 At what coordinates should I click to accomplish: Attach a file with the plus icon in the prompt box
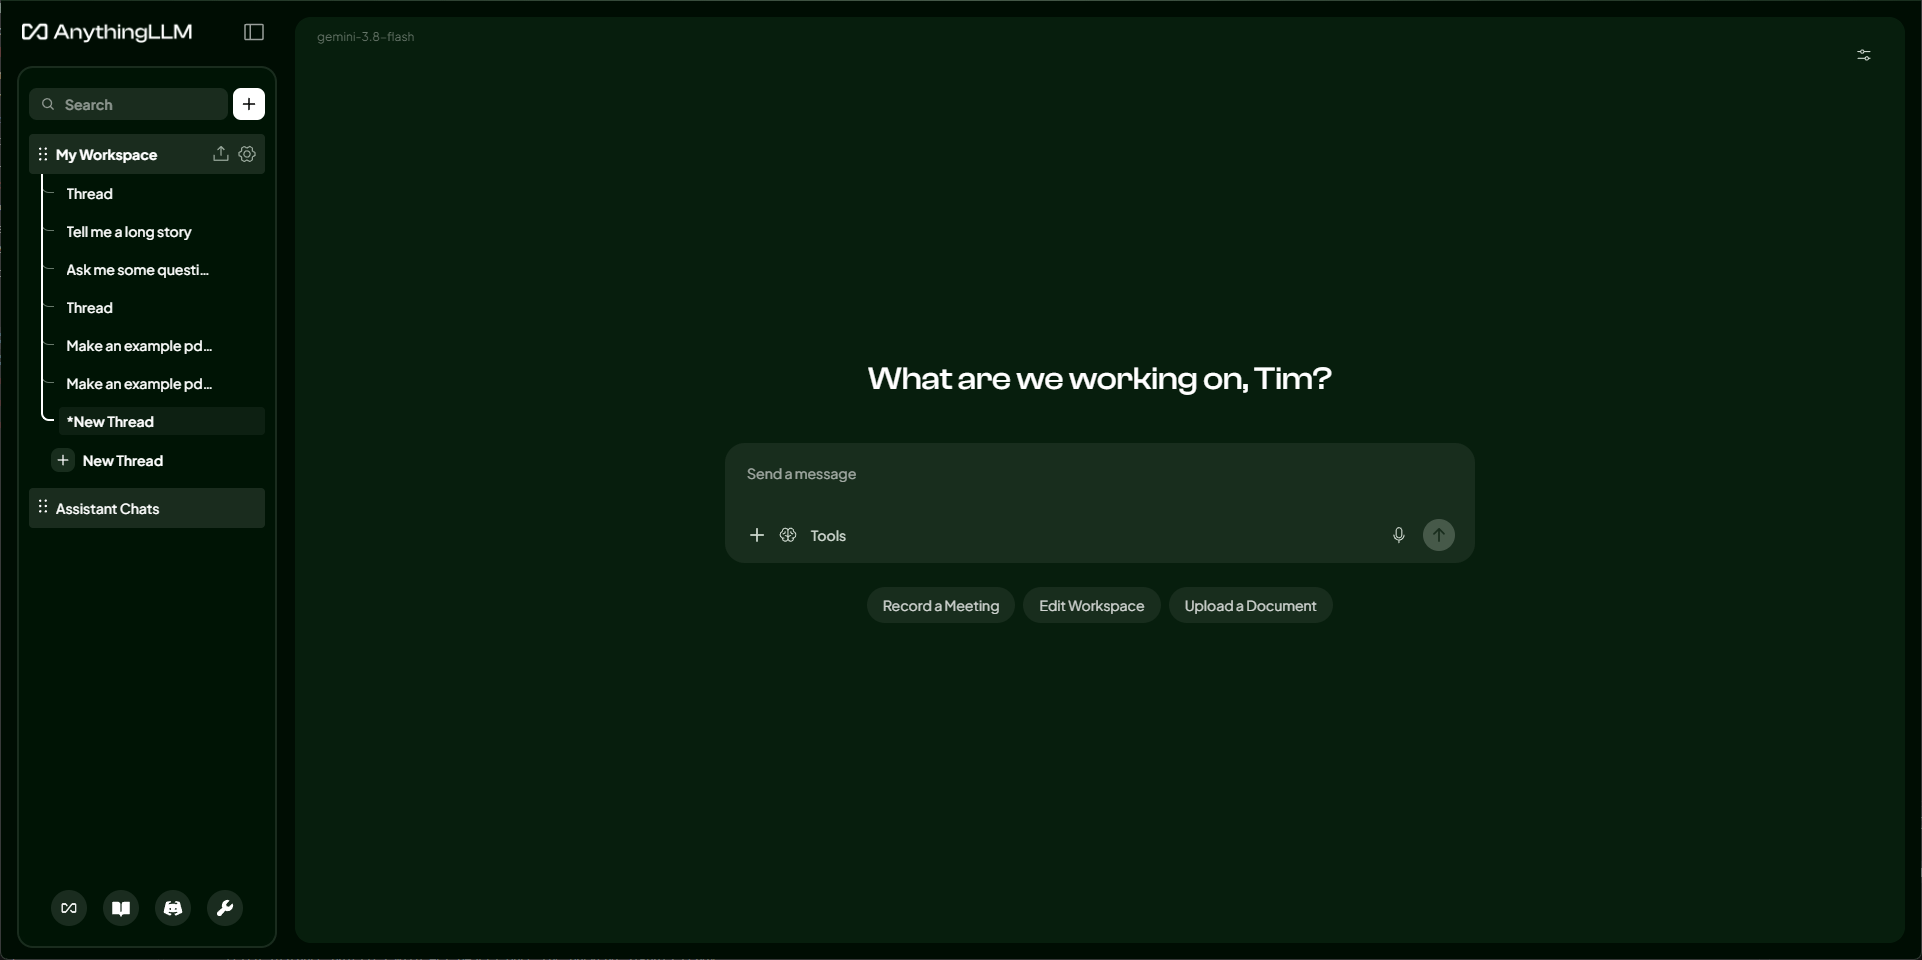(757, 535)
